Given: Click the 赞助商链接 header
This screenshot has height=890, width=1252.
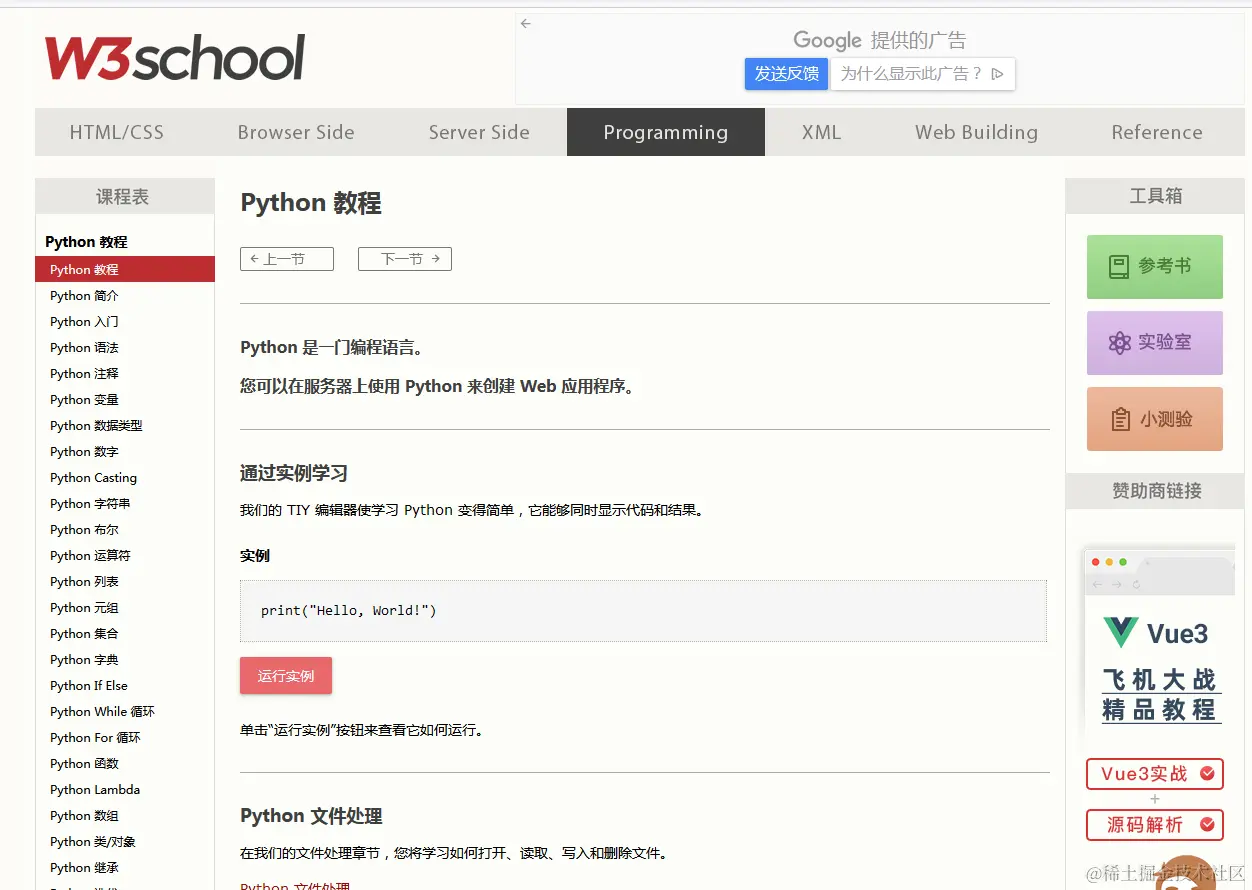Looking at the screenshot, I should coord(1156,491).
